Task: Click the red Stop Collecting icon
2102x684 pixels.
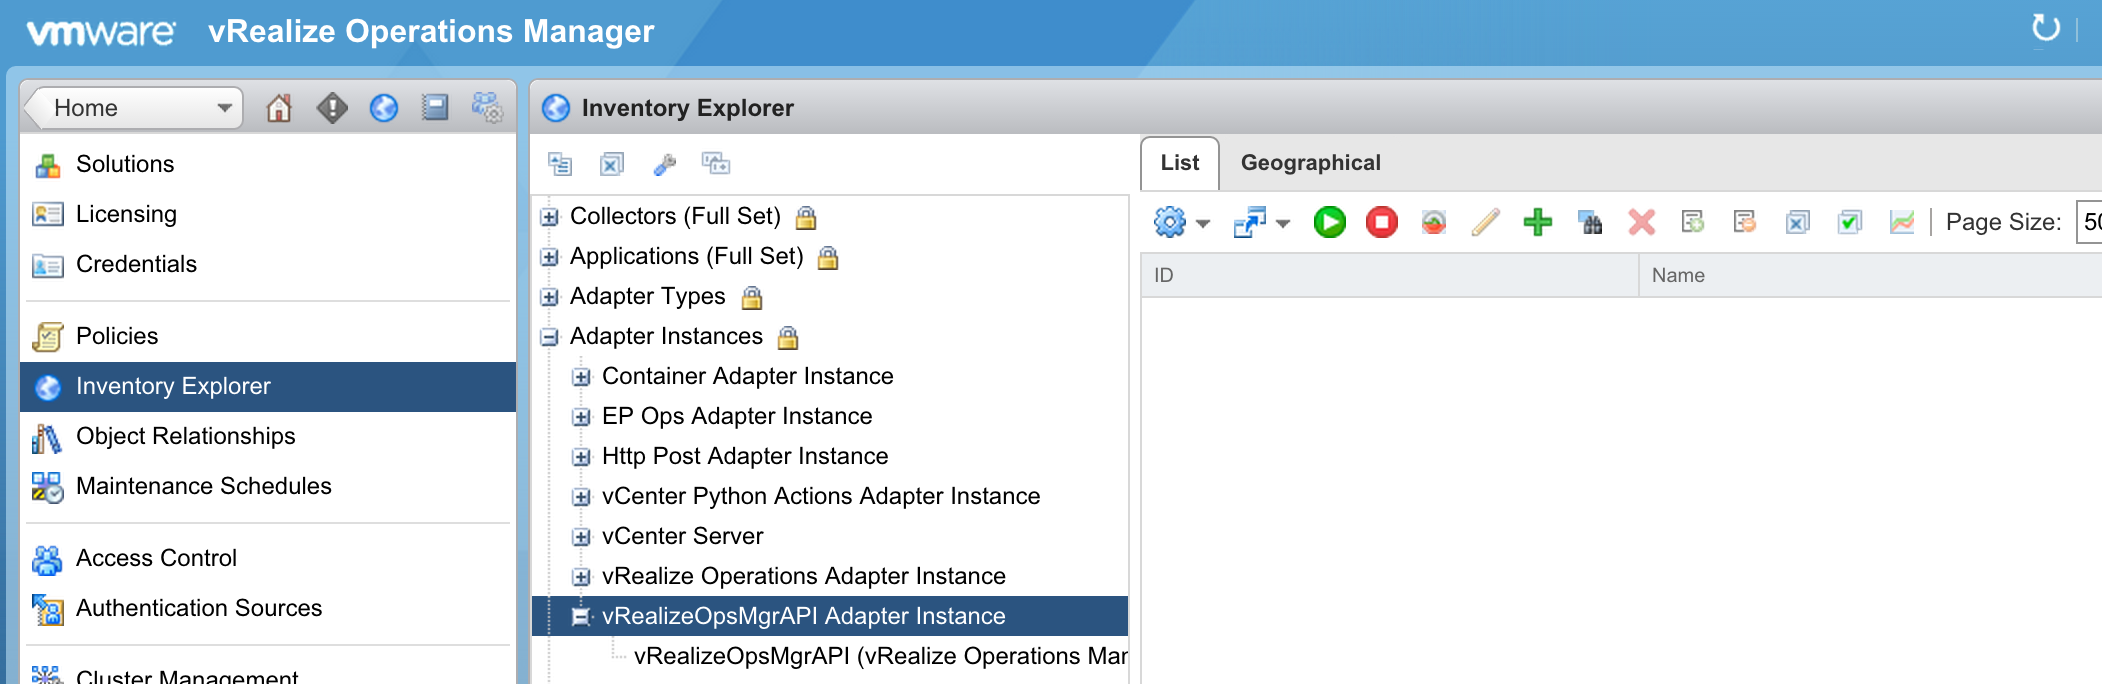Action: 1381,222
